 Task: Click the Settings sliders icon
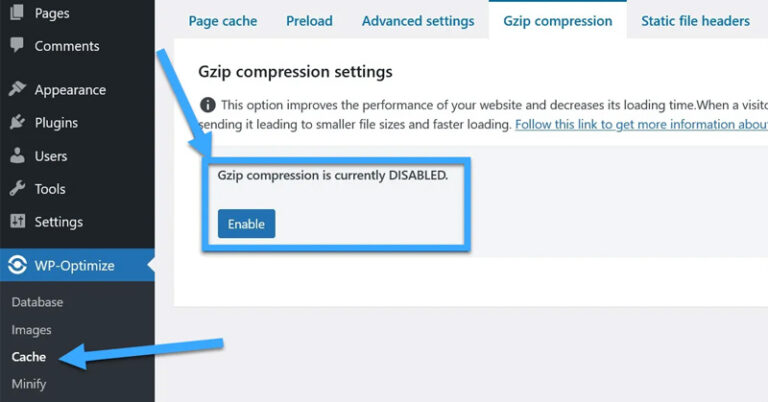pyautogui.click(x=17, y=222)
